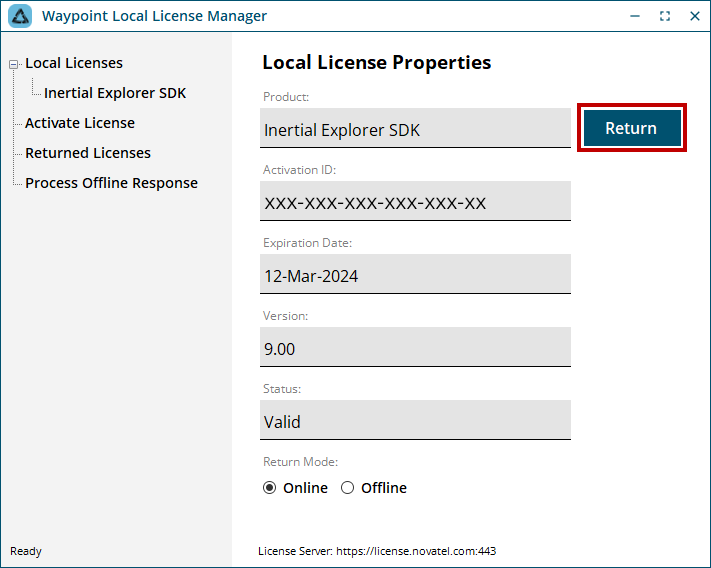Choose Offline return mode
Screen dimensions: 711x568
(x=374, y=488)
